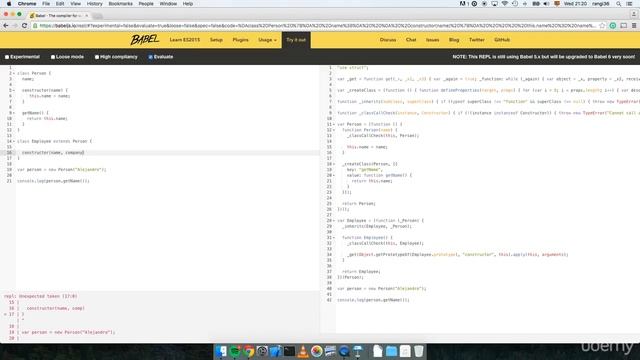Viewport: 640px width, 360px height.
Task: Open the Setup link
Action: click(216, 40)
